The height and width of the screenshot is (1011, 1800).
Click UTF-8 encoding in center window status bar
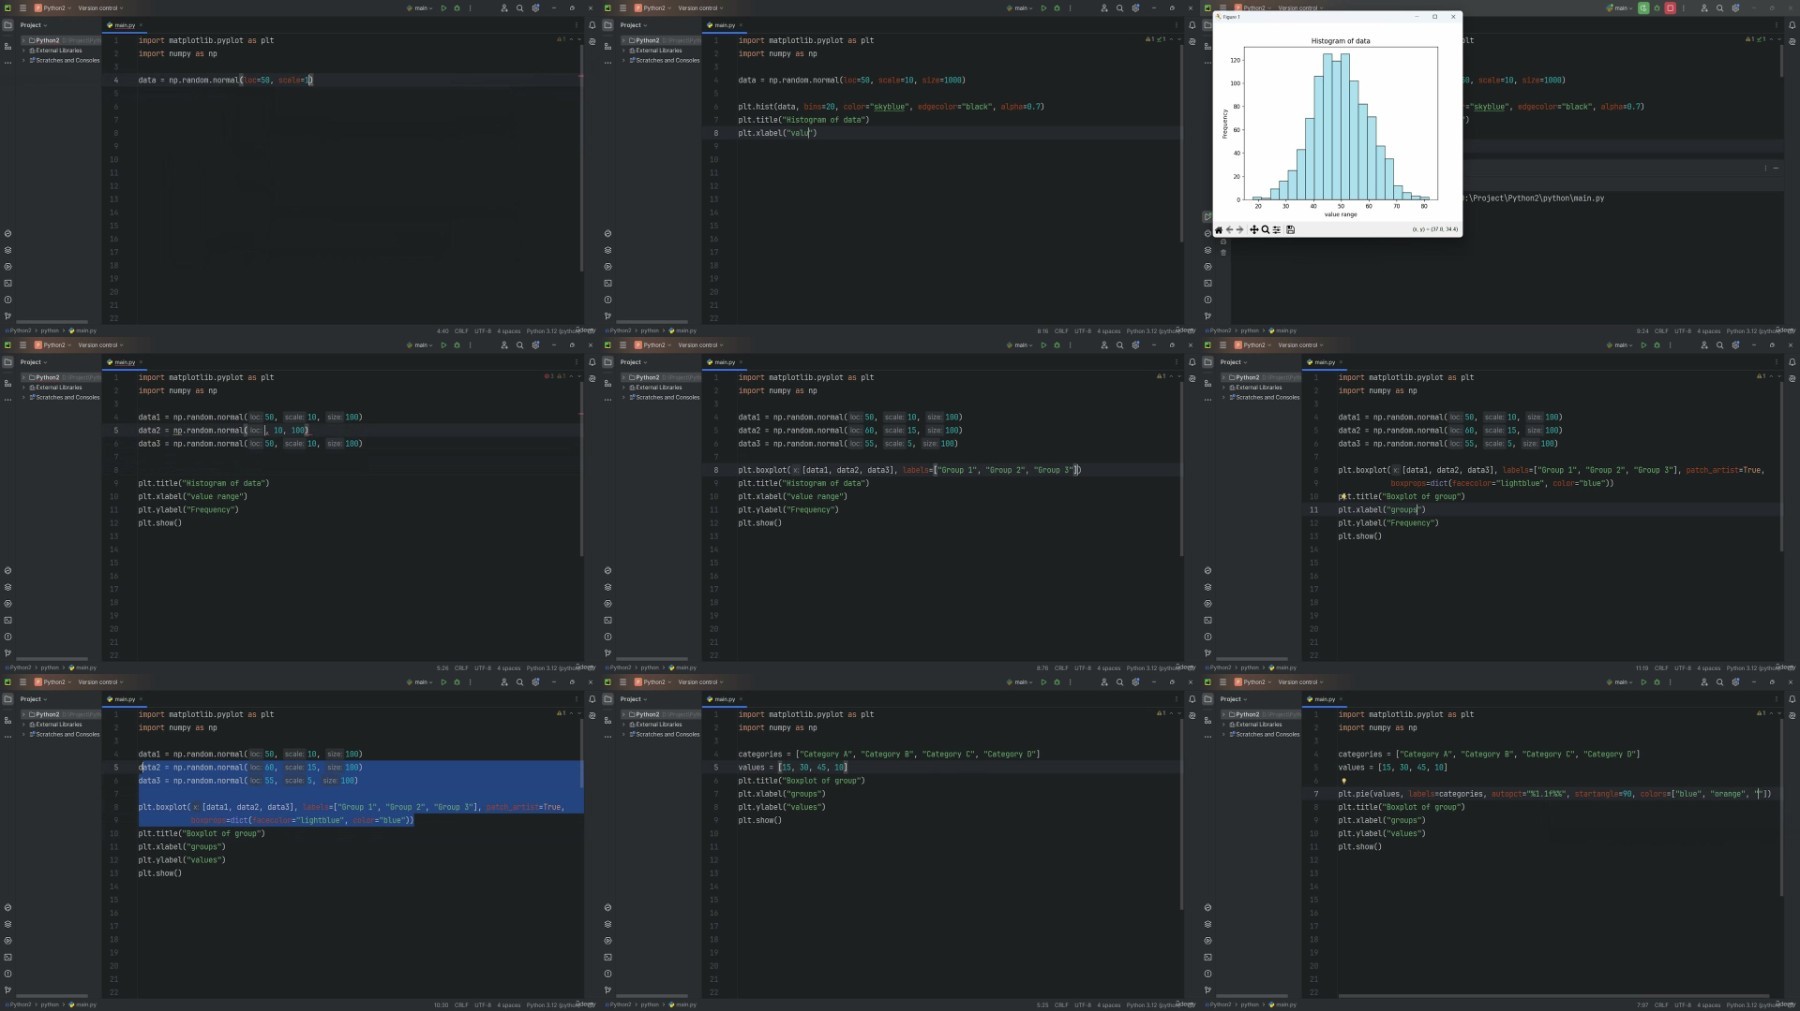click(x=1083, y=668)
